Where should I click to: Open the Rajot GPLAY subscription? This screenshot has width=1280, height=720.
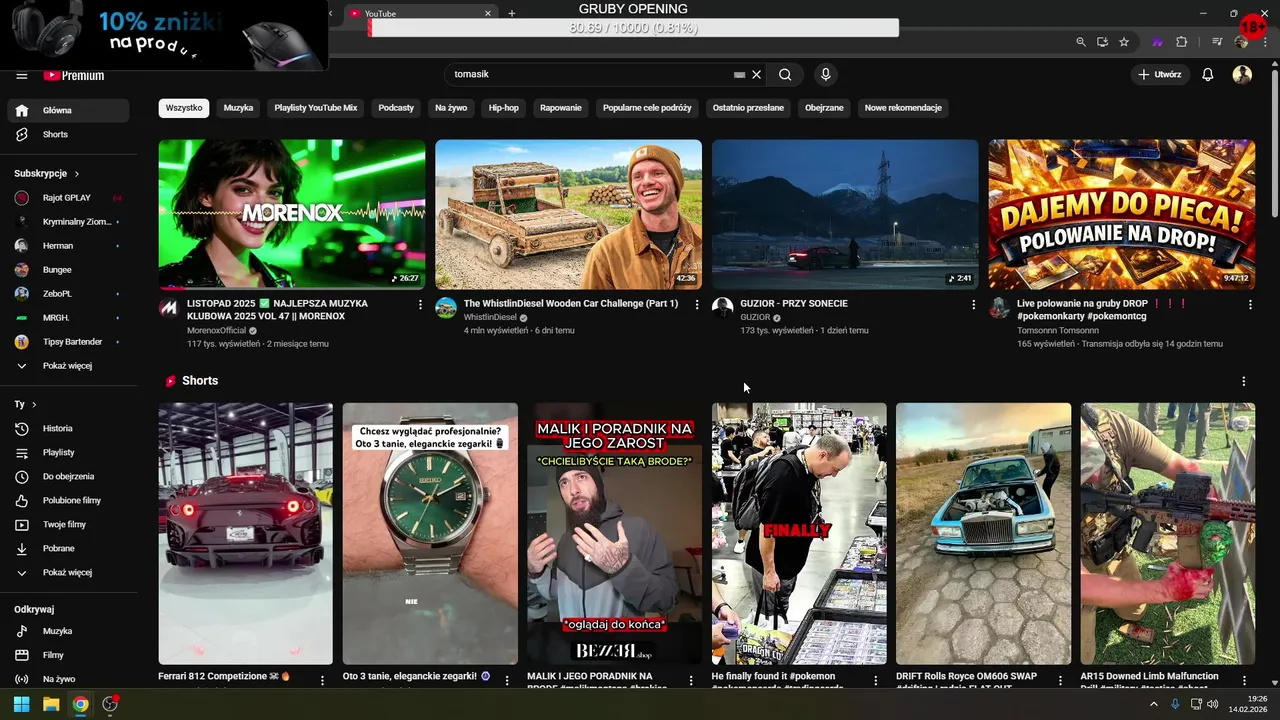68,198
